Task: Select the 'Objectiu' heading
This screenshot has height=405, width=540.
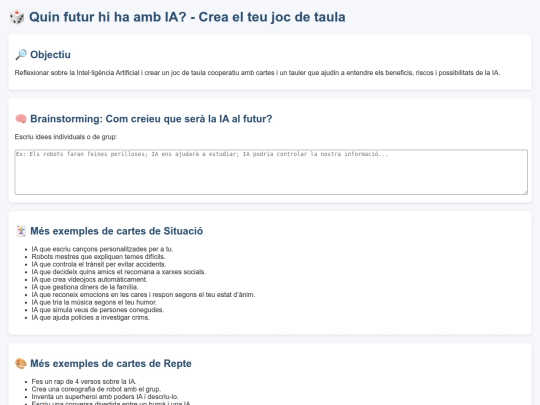Action: 50,55
